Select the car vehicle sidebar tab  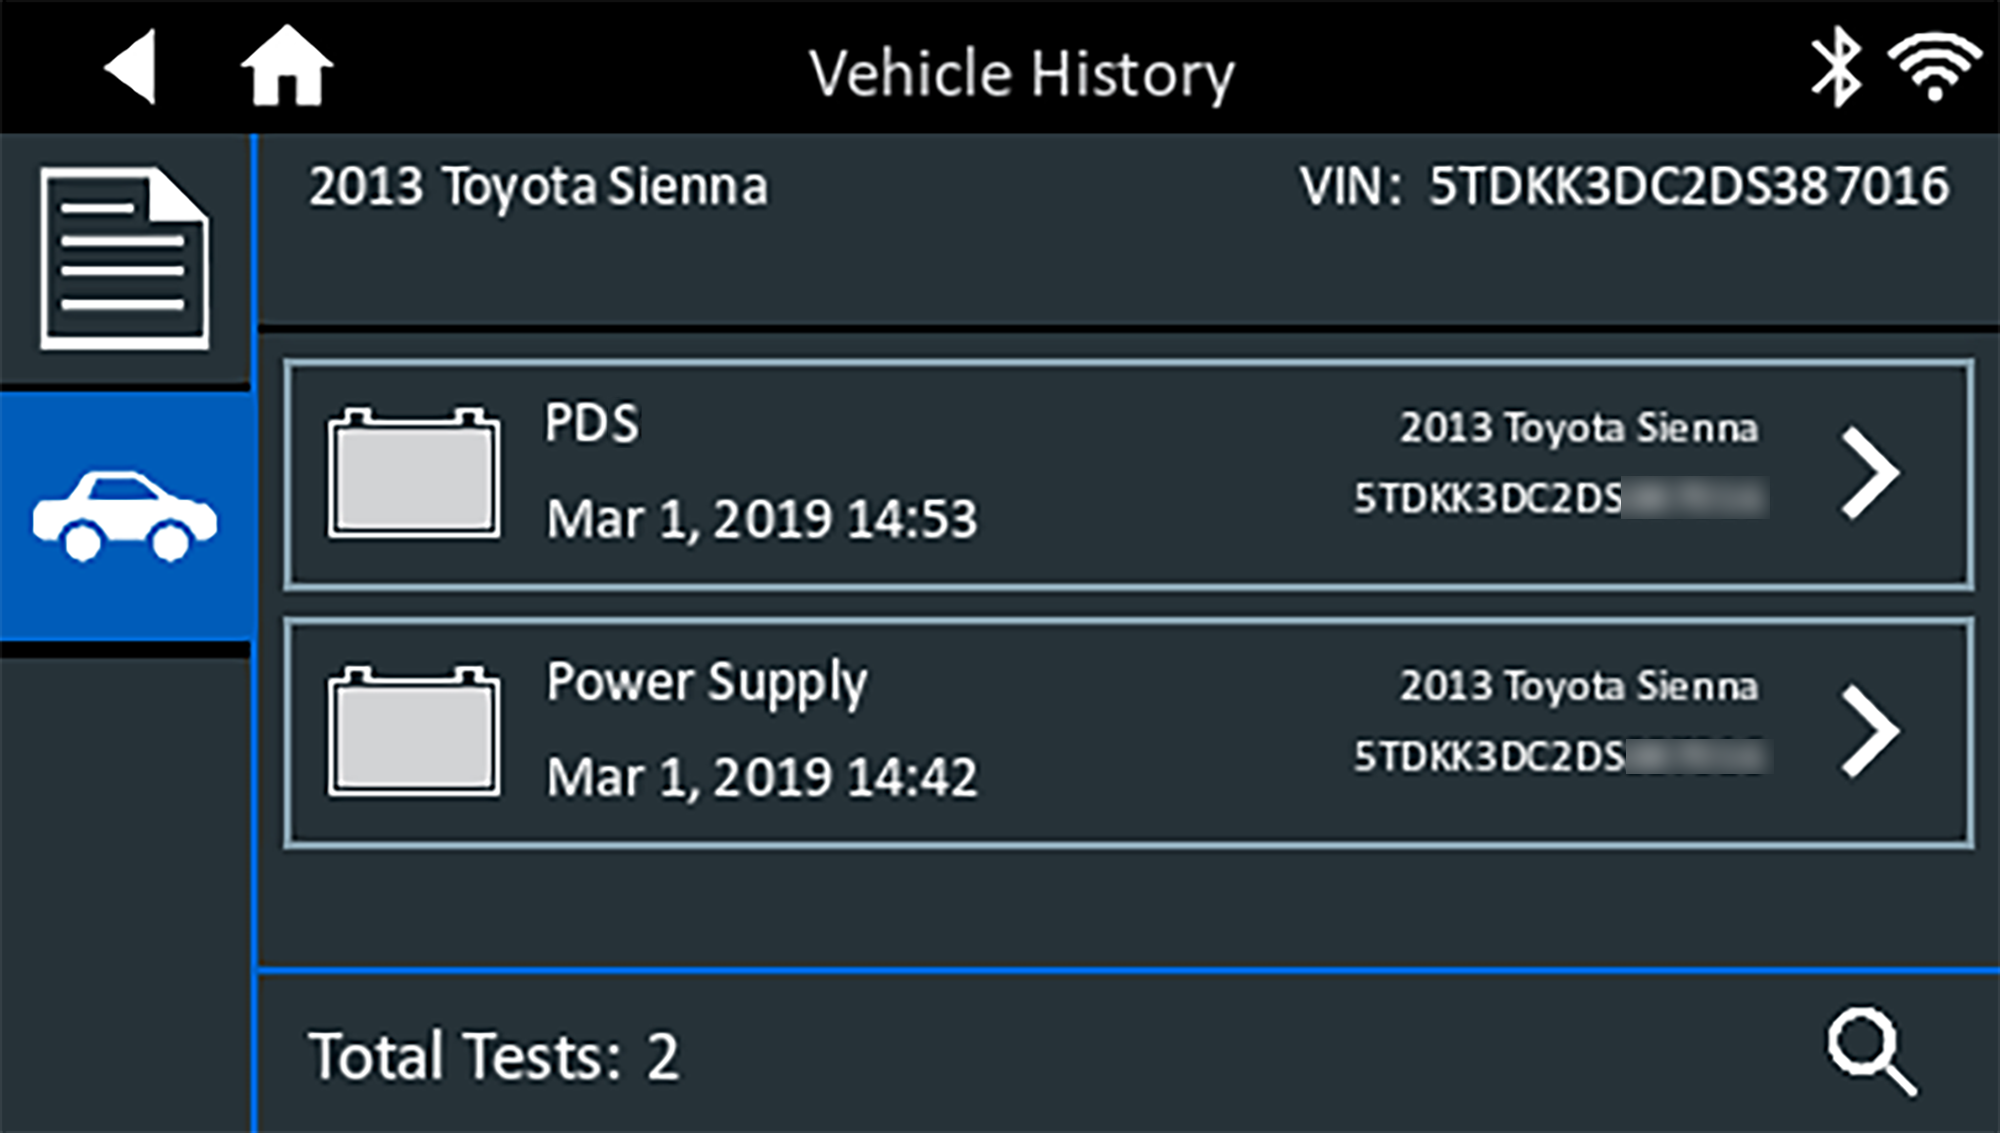coord(125,516)
